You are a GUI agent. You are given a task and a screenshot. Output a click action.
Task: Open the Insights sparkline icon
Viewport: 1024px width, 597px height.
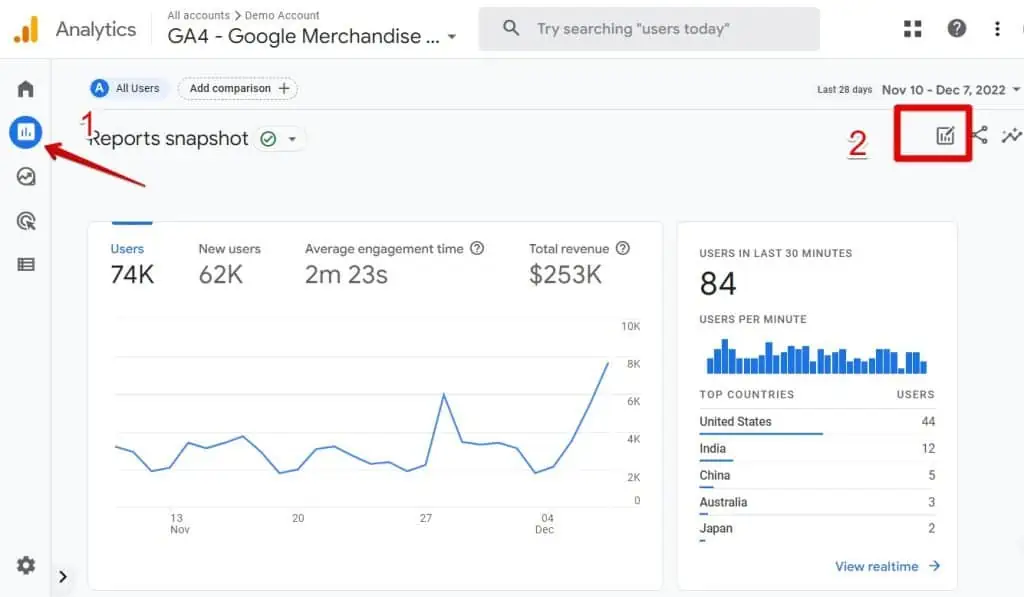coord(1012,135)
